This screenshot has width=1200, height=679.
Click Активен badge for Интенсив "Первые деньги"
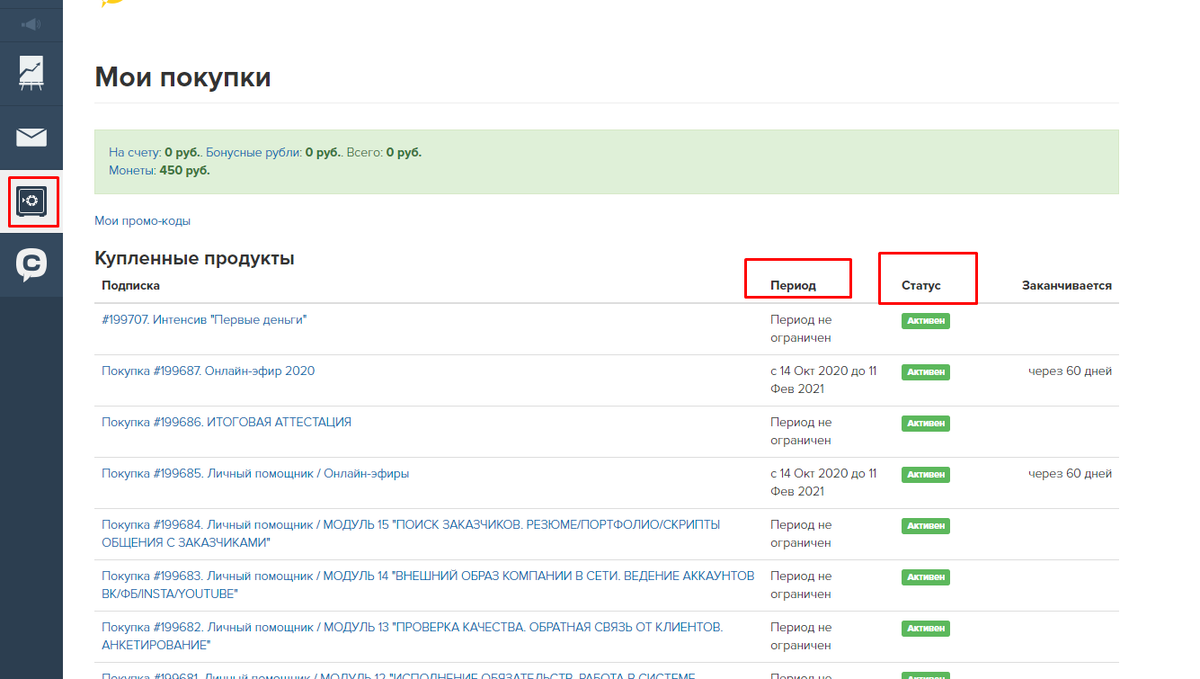925,321
